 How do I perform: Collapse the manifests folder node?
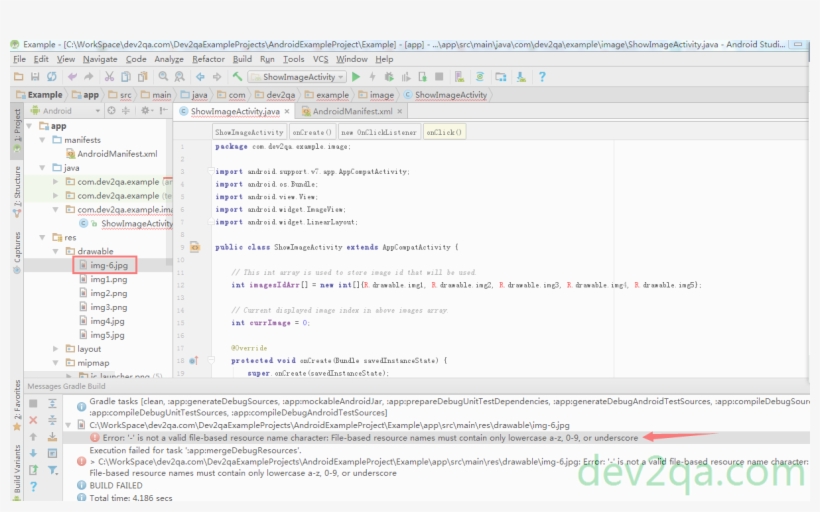click(x=42, y=140)
